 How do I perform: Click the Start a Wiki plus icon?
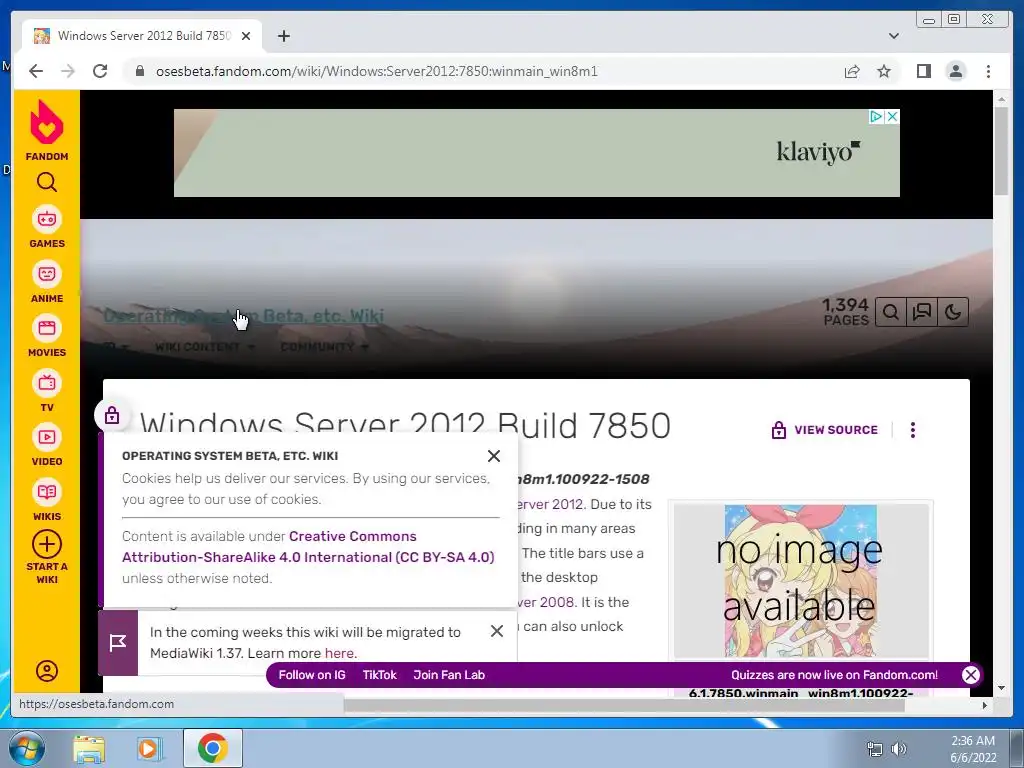coord(46,545)
